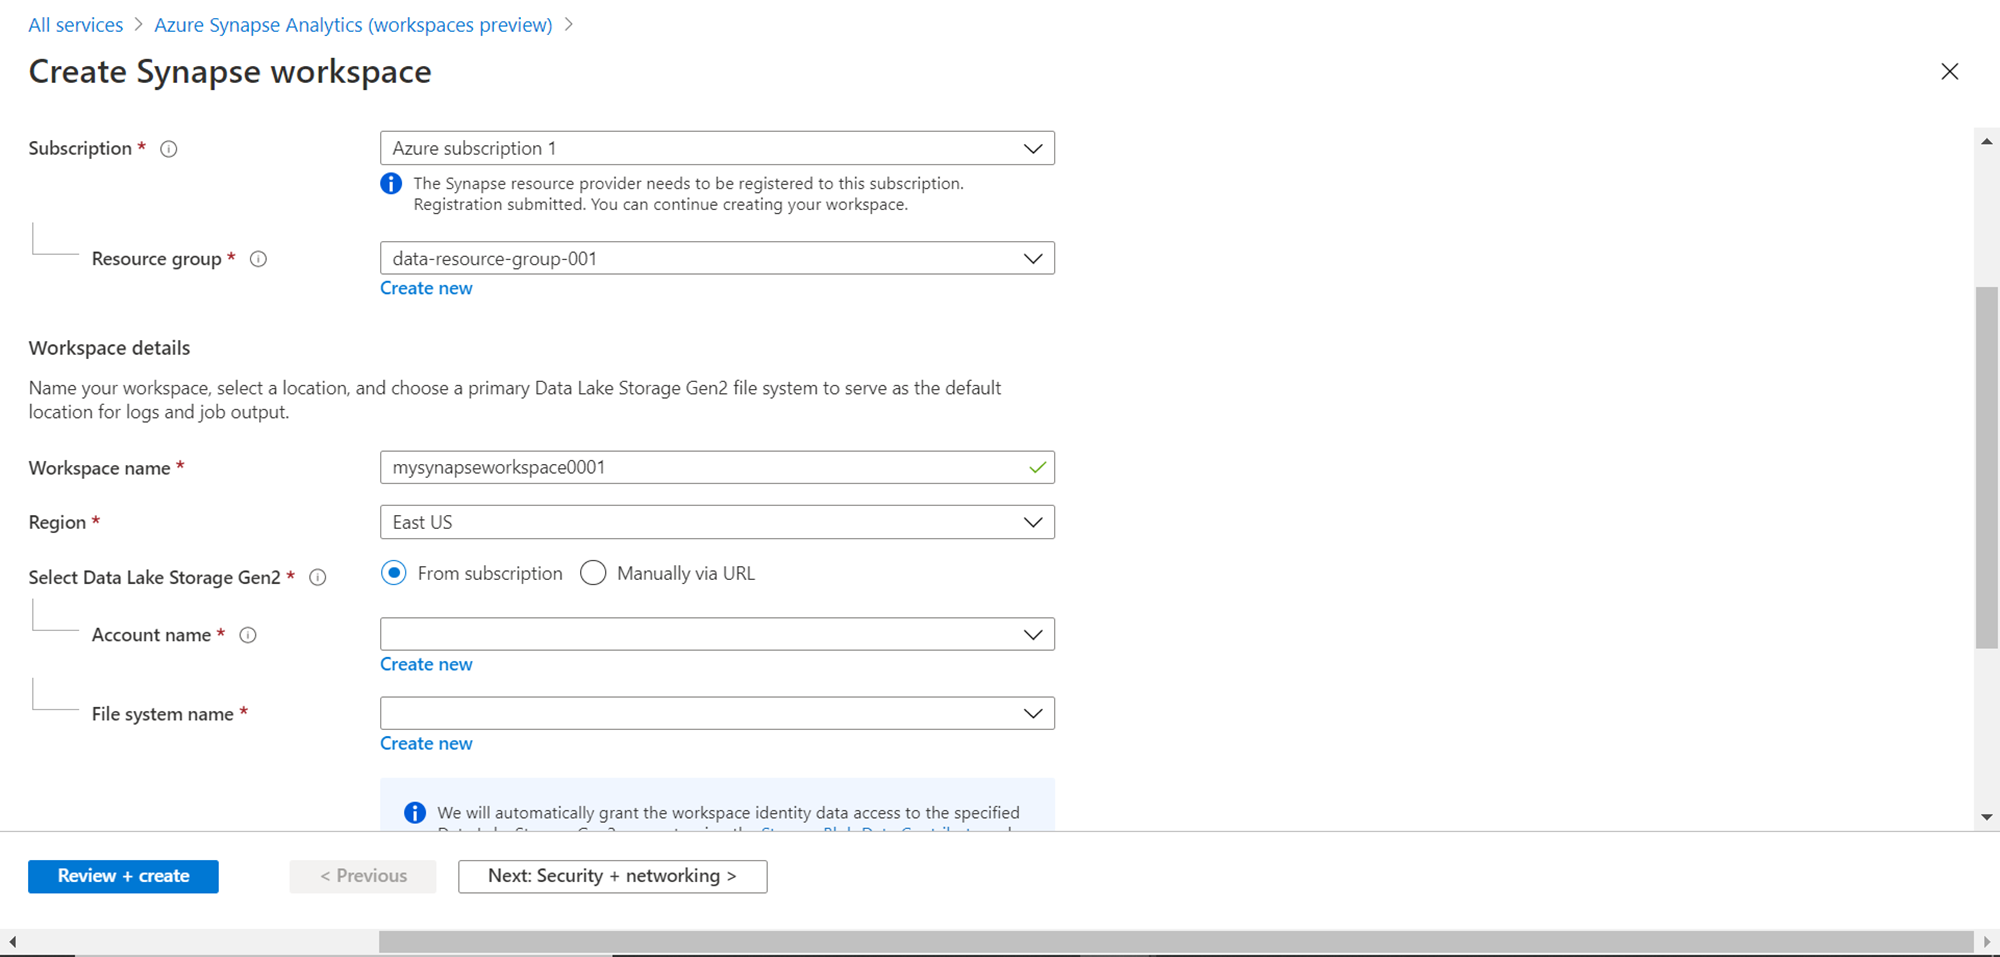Click the Resource group info icon
2000x957 pixels.
(x=258, y=259)
